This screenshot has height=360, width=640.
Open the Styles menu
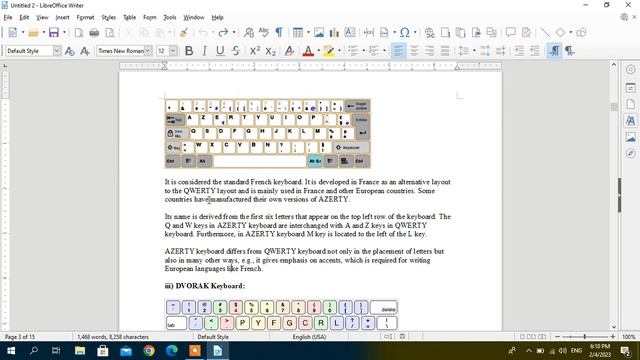109,18
